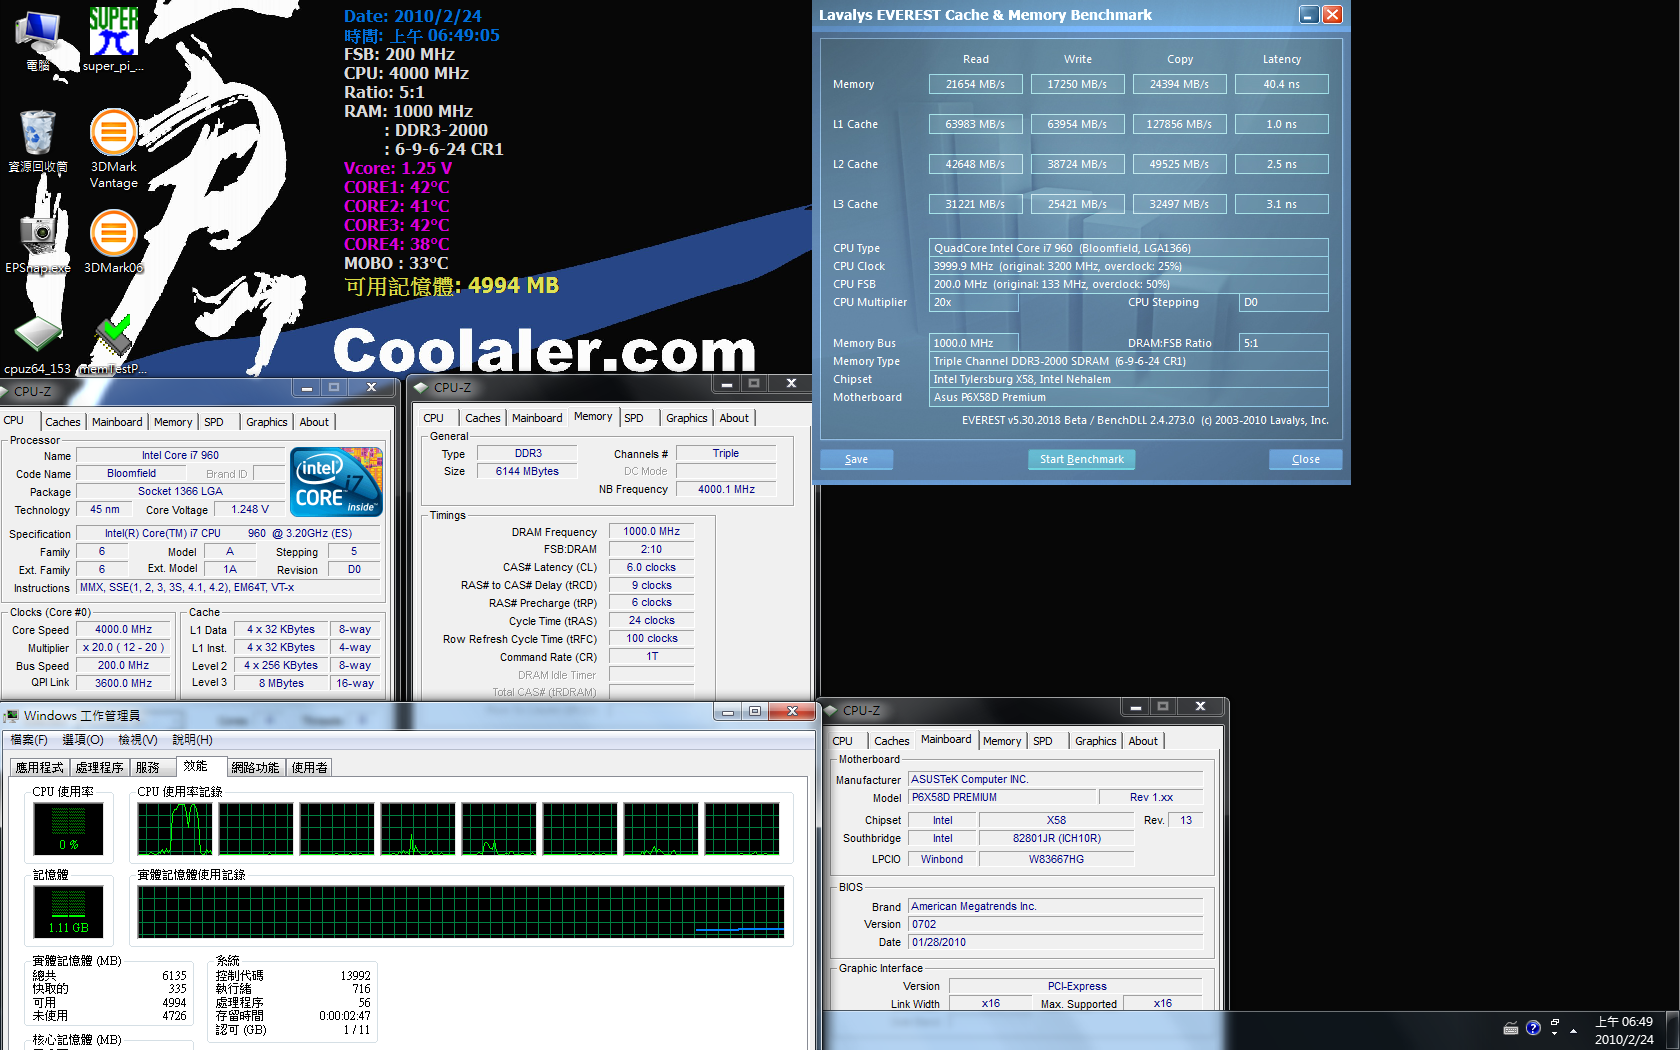This screenshot has width=1680, height=1050.
Task: Click the BIOS Date field 01/28/2010
Action: pyautogui.click(x=1056, y=942)
